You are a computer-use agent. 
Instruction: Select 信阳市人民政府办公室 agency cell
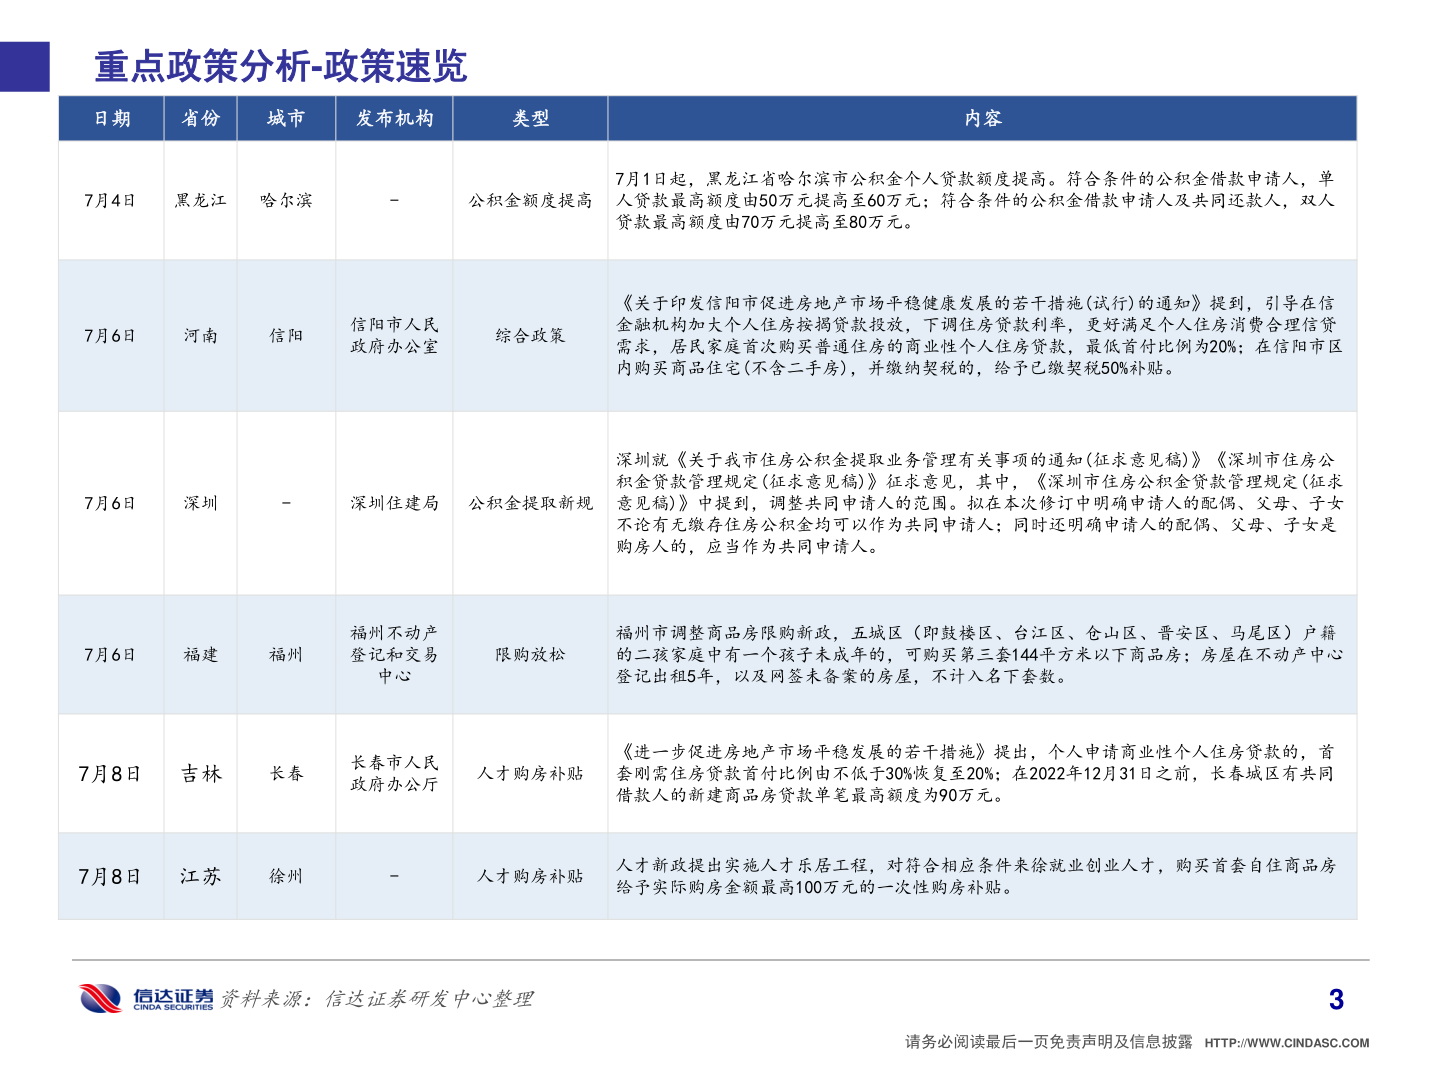tap(394, 335)
